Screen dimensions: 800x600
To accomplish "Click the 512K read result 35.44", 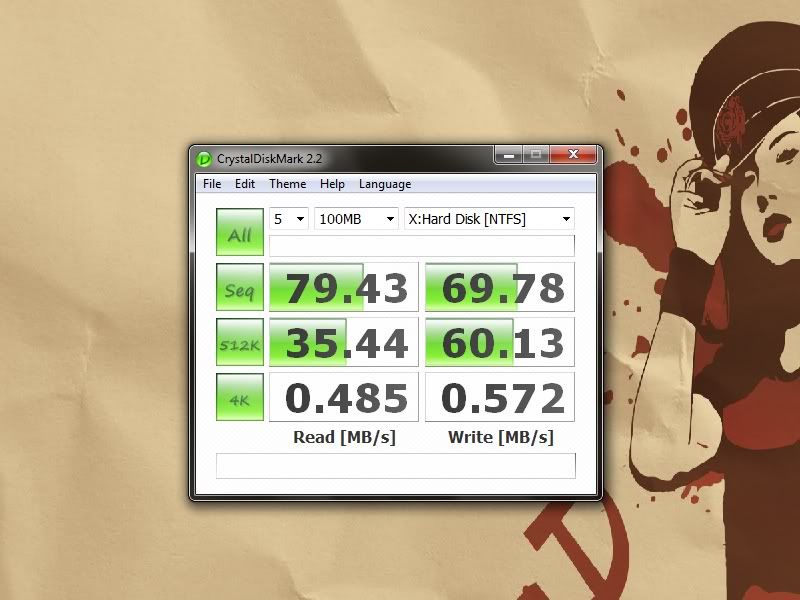I will (344, 342).
